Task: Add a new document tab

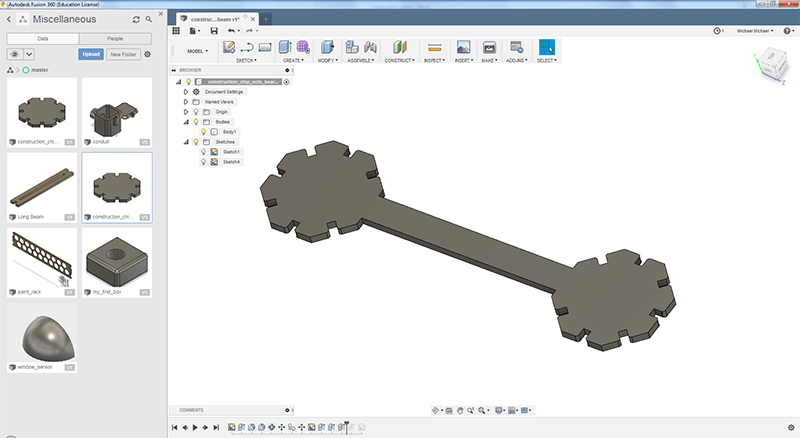Action: (x=265, y=19)
